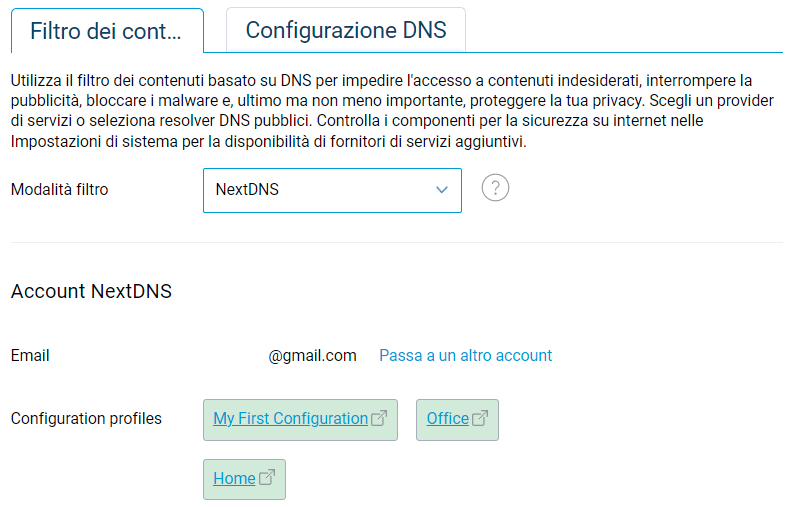Click the external link icon beside Home
This screenshot has height=507, width=793.
tap(267, 478)
